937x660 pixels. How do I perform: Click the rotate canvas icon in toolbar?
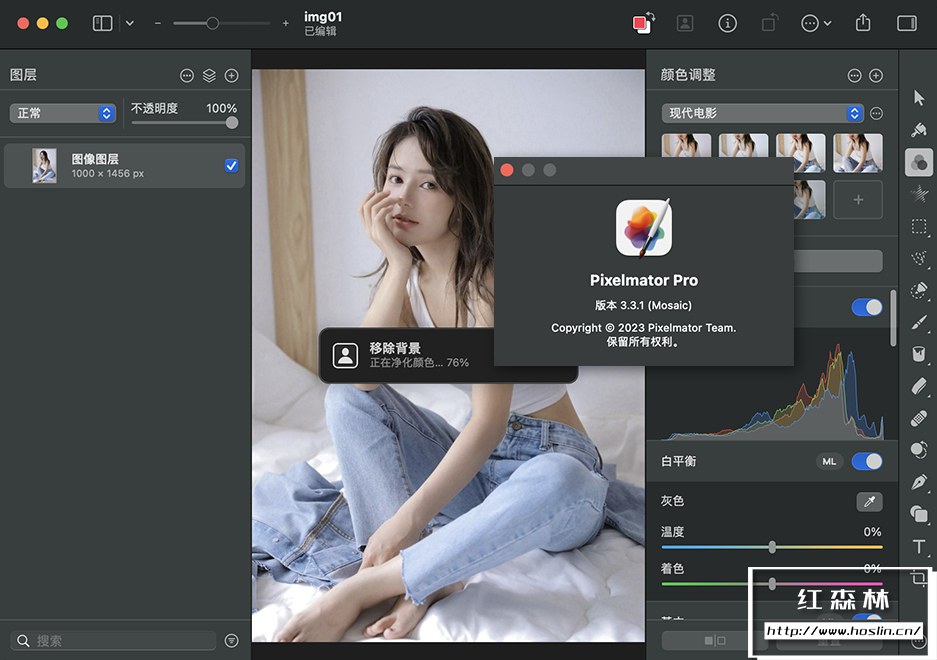pyautogui.click(x=770, y=23)
